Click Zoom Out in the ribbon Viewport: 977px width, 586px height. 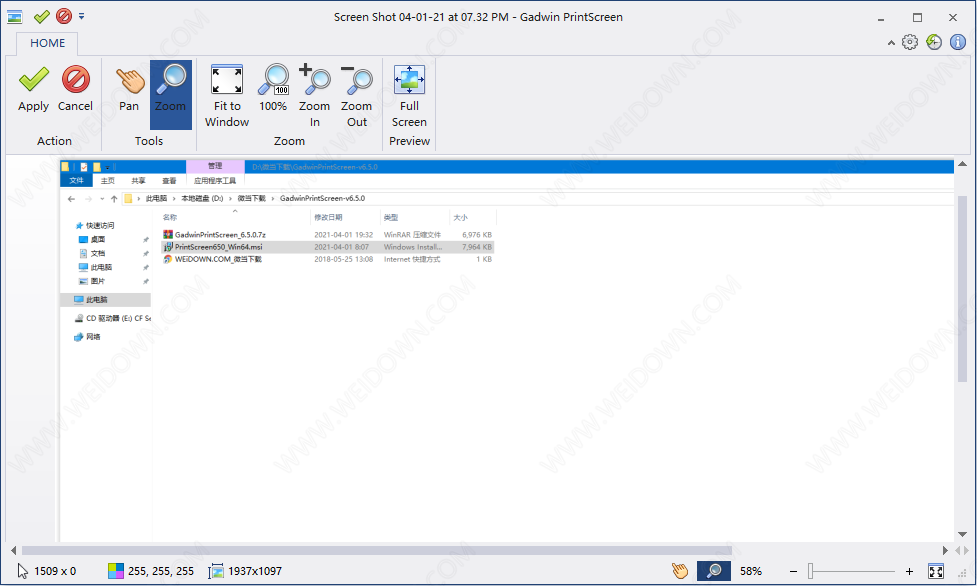[x=356, y=96]
